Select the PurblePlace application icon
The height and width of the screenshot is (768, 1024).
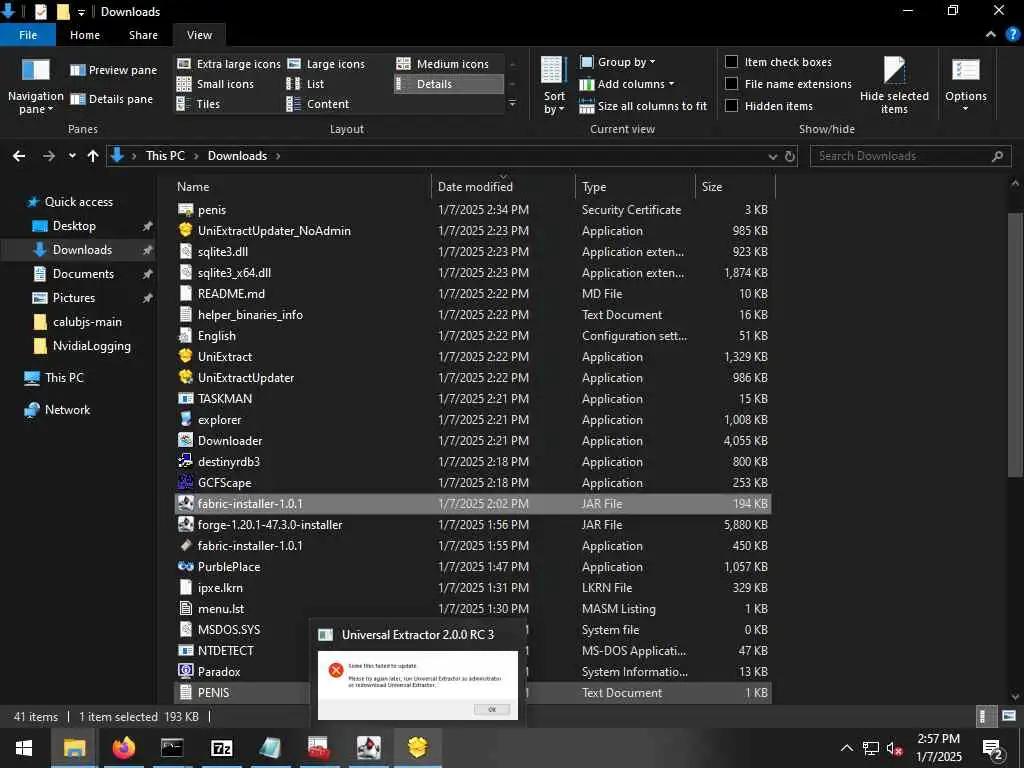coord(185,566)
